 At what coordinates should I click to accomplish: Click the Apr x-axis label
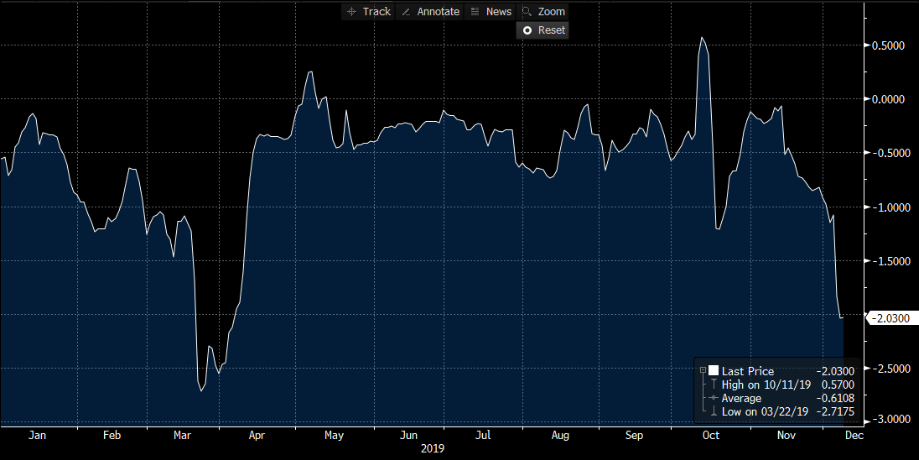point(257,435)
